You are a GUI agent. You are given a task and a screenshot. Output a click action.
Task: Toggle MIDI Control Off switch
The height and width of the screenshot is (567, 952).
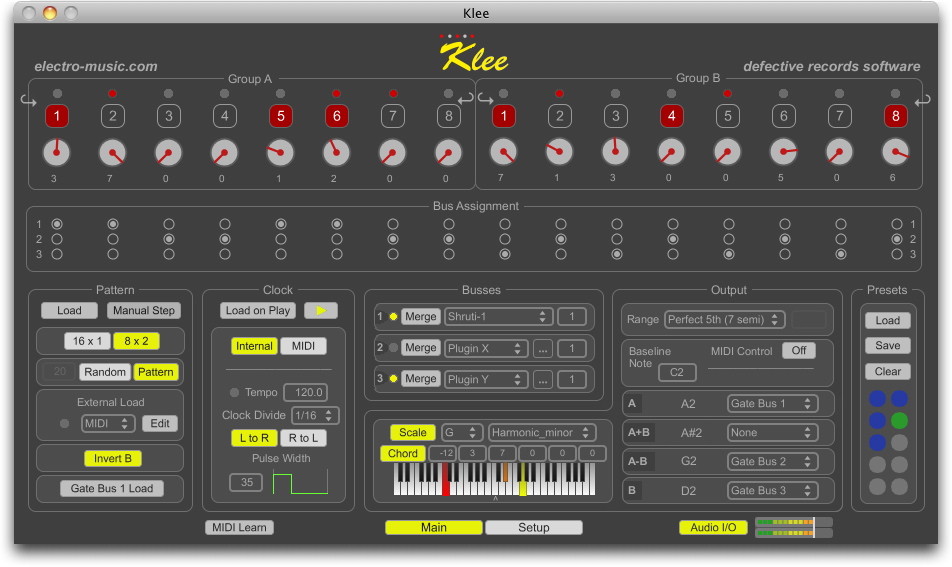[x=799, y=350]
